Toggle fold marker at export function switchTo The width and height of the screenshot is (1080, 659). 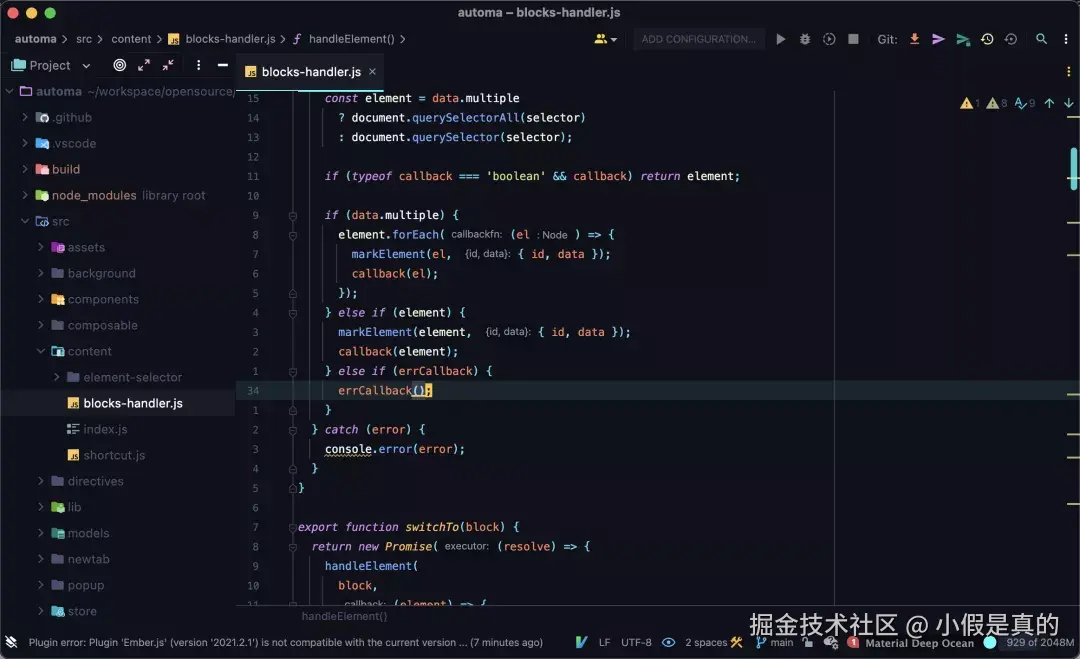click(x=293, y=527)
